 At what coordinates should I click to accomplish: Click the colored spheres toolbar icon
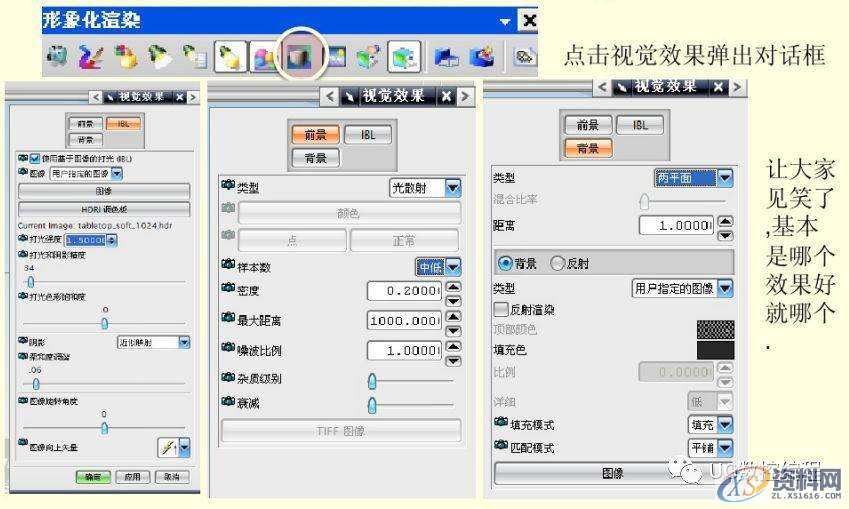(264, 57)
